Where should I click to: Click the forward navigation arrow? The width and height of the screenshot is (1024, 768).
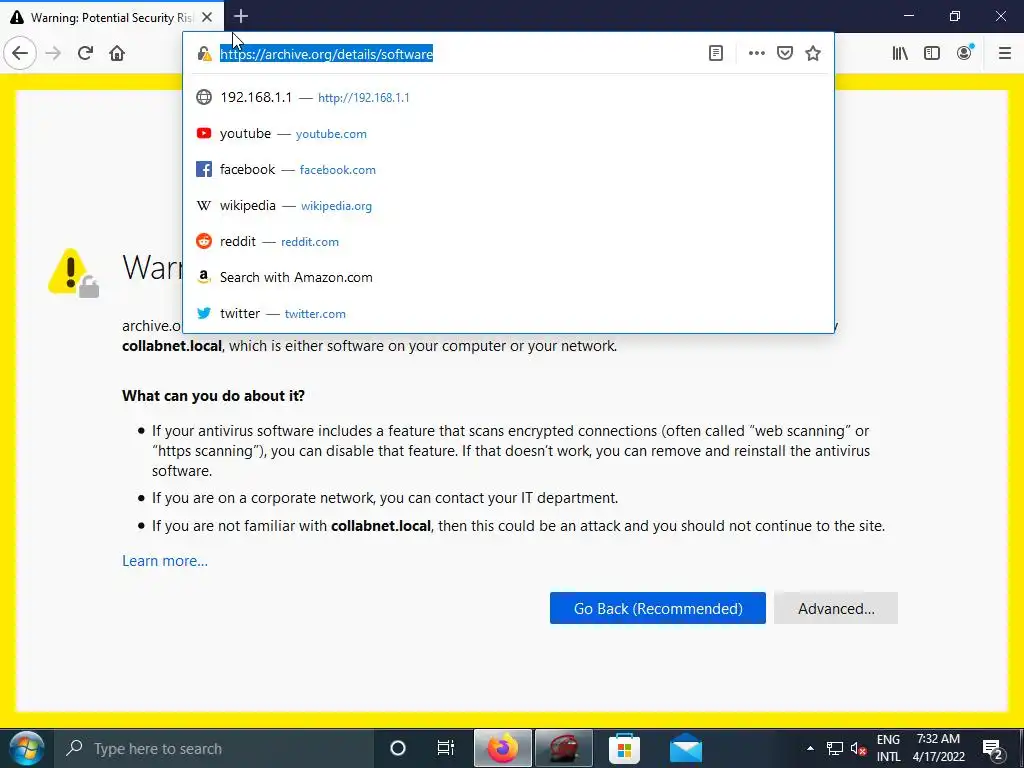[x=53, y=53]
